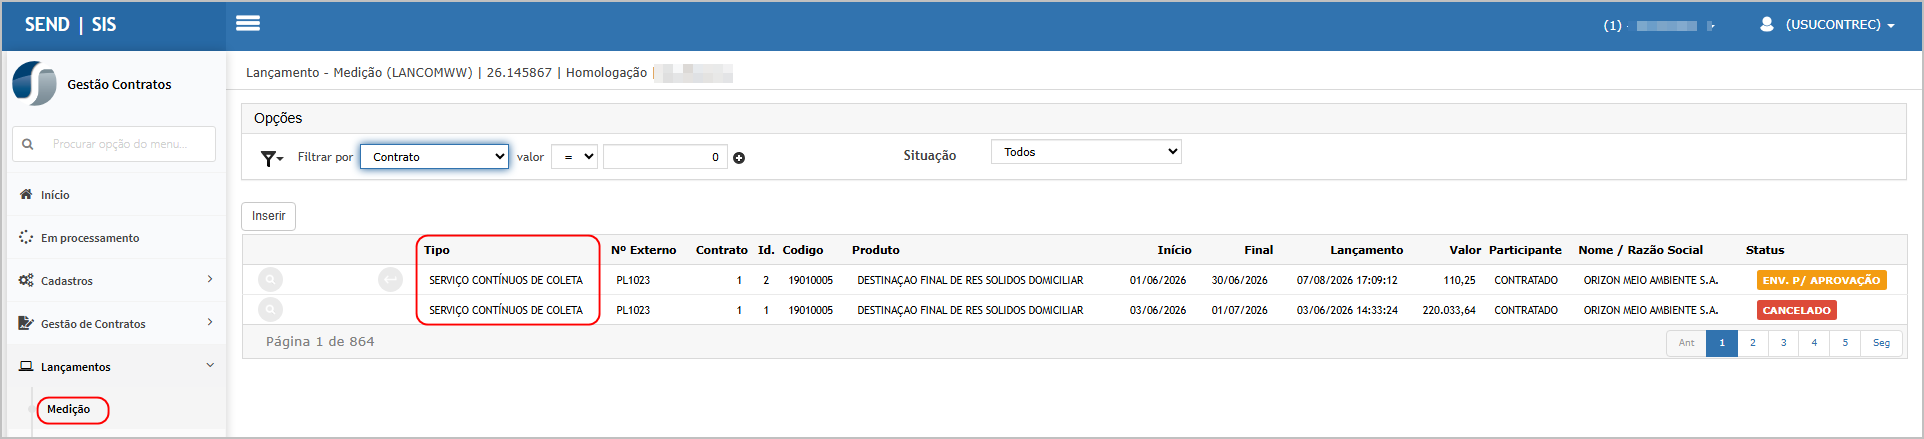The height and width of the screenshot is (439, 1924).
Task: Click the Ant previous page button
Action: 1686,343
